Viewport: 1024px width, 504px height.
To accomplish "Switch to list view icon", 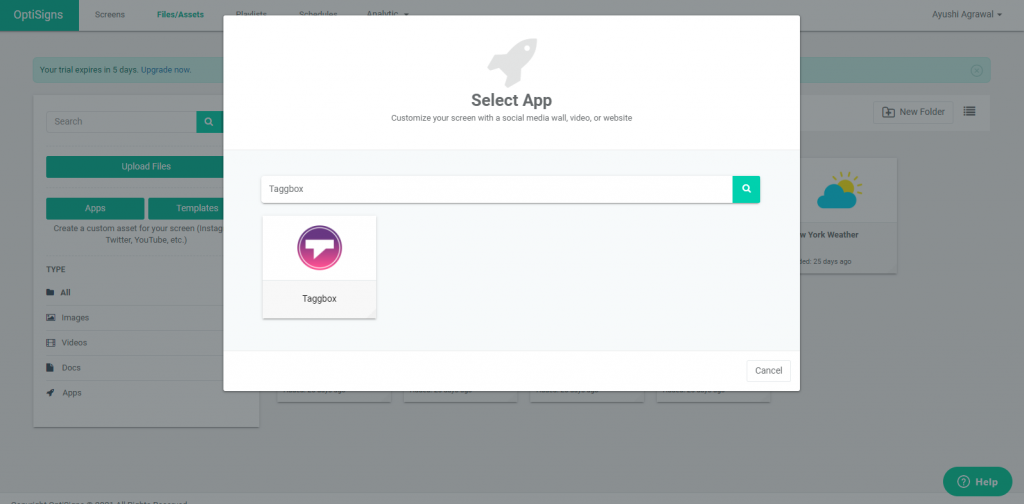I will tap(970, 112).
